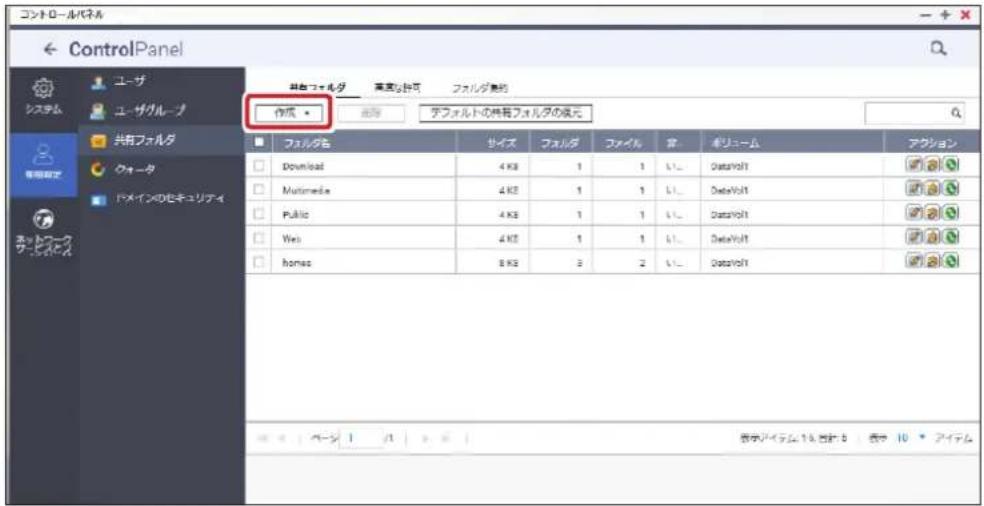Switch to the 共有フォルダ tab

tap(317, 89)
